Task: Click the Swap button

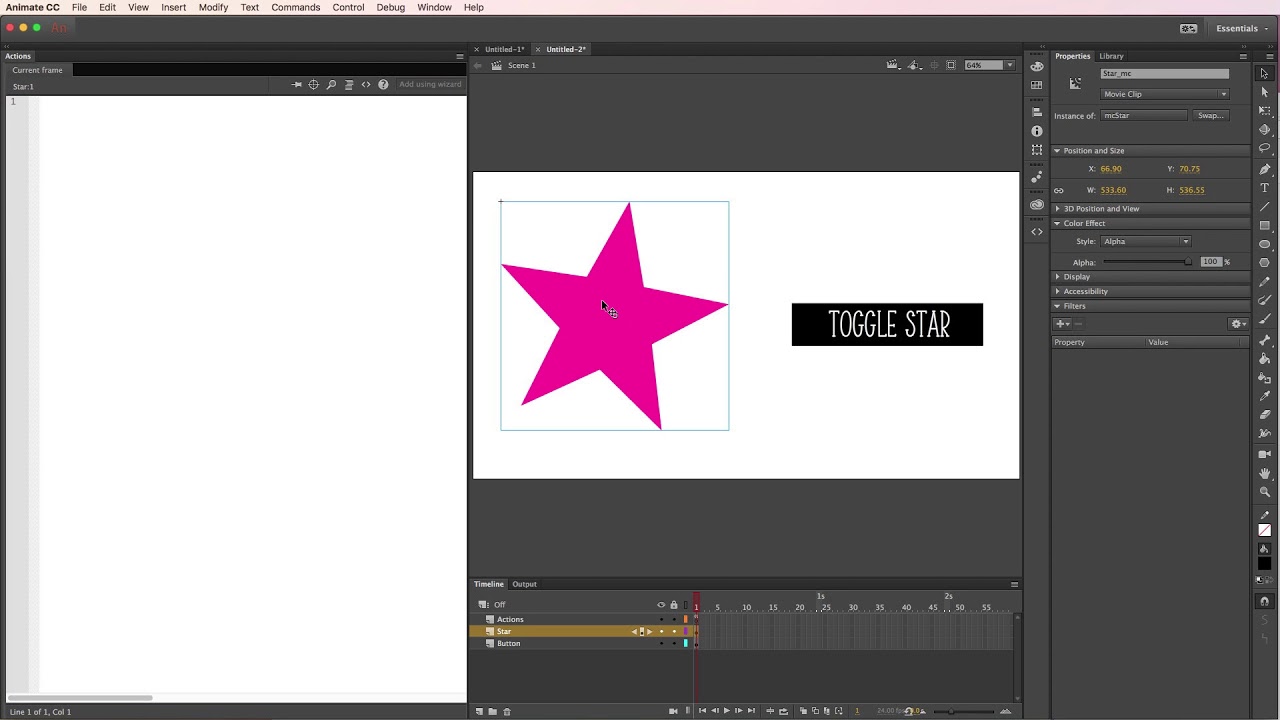Action: [1211, 116]
